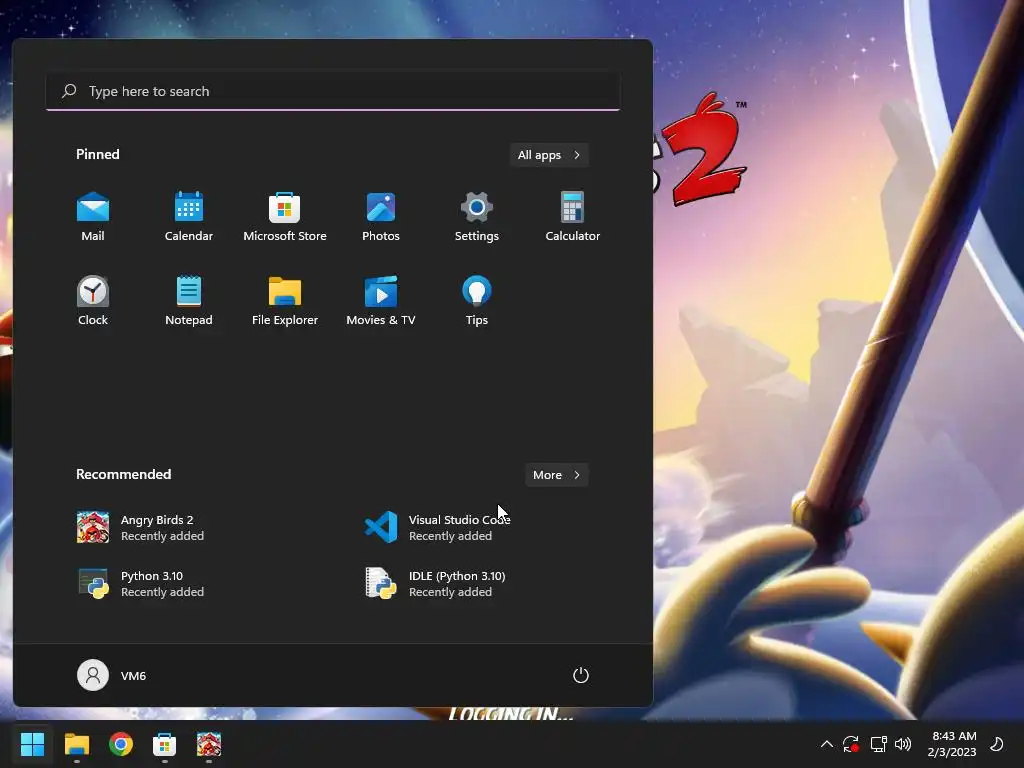Open network settings tray icon
The image size is (1024, 768).
(x=878, y=744)
